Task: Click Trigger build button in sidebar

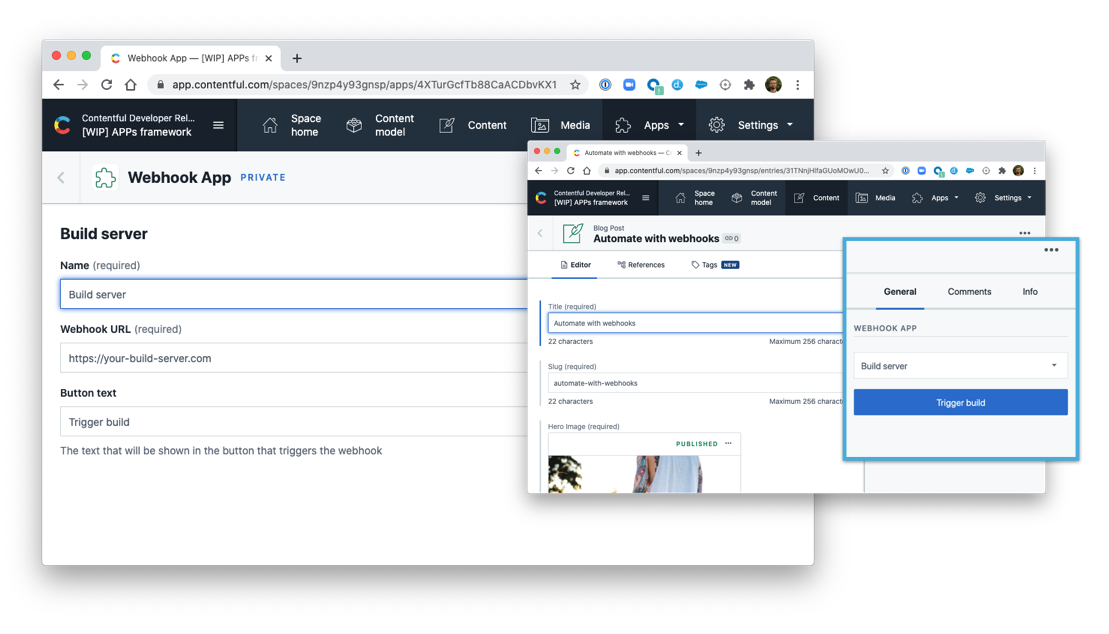Action: coord(960,403)
